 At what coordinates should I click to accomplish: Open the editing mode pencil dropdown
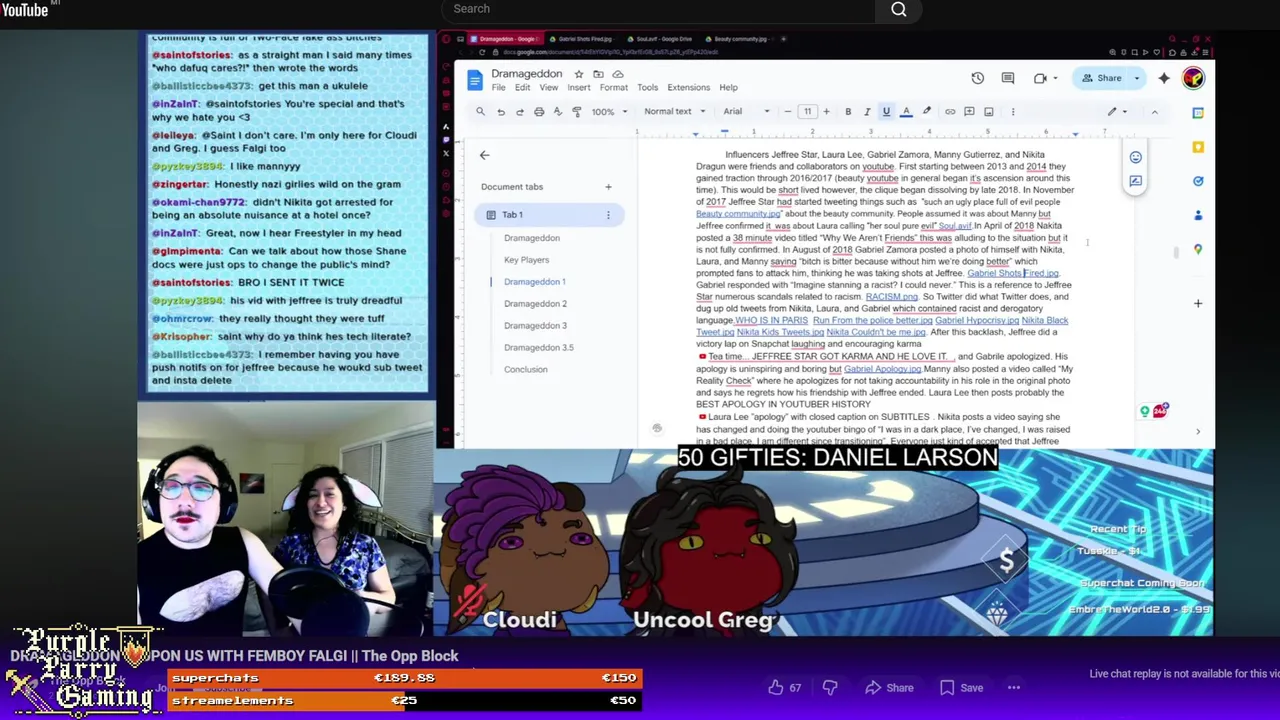click(x=1118, y=112)
